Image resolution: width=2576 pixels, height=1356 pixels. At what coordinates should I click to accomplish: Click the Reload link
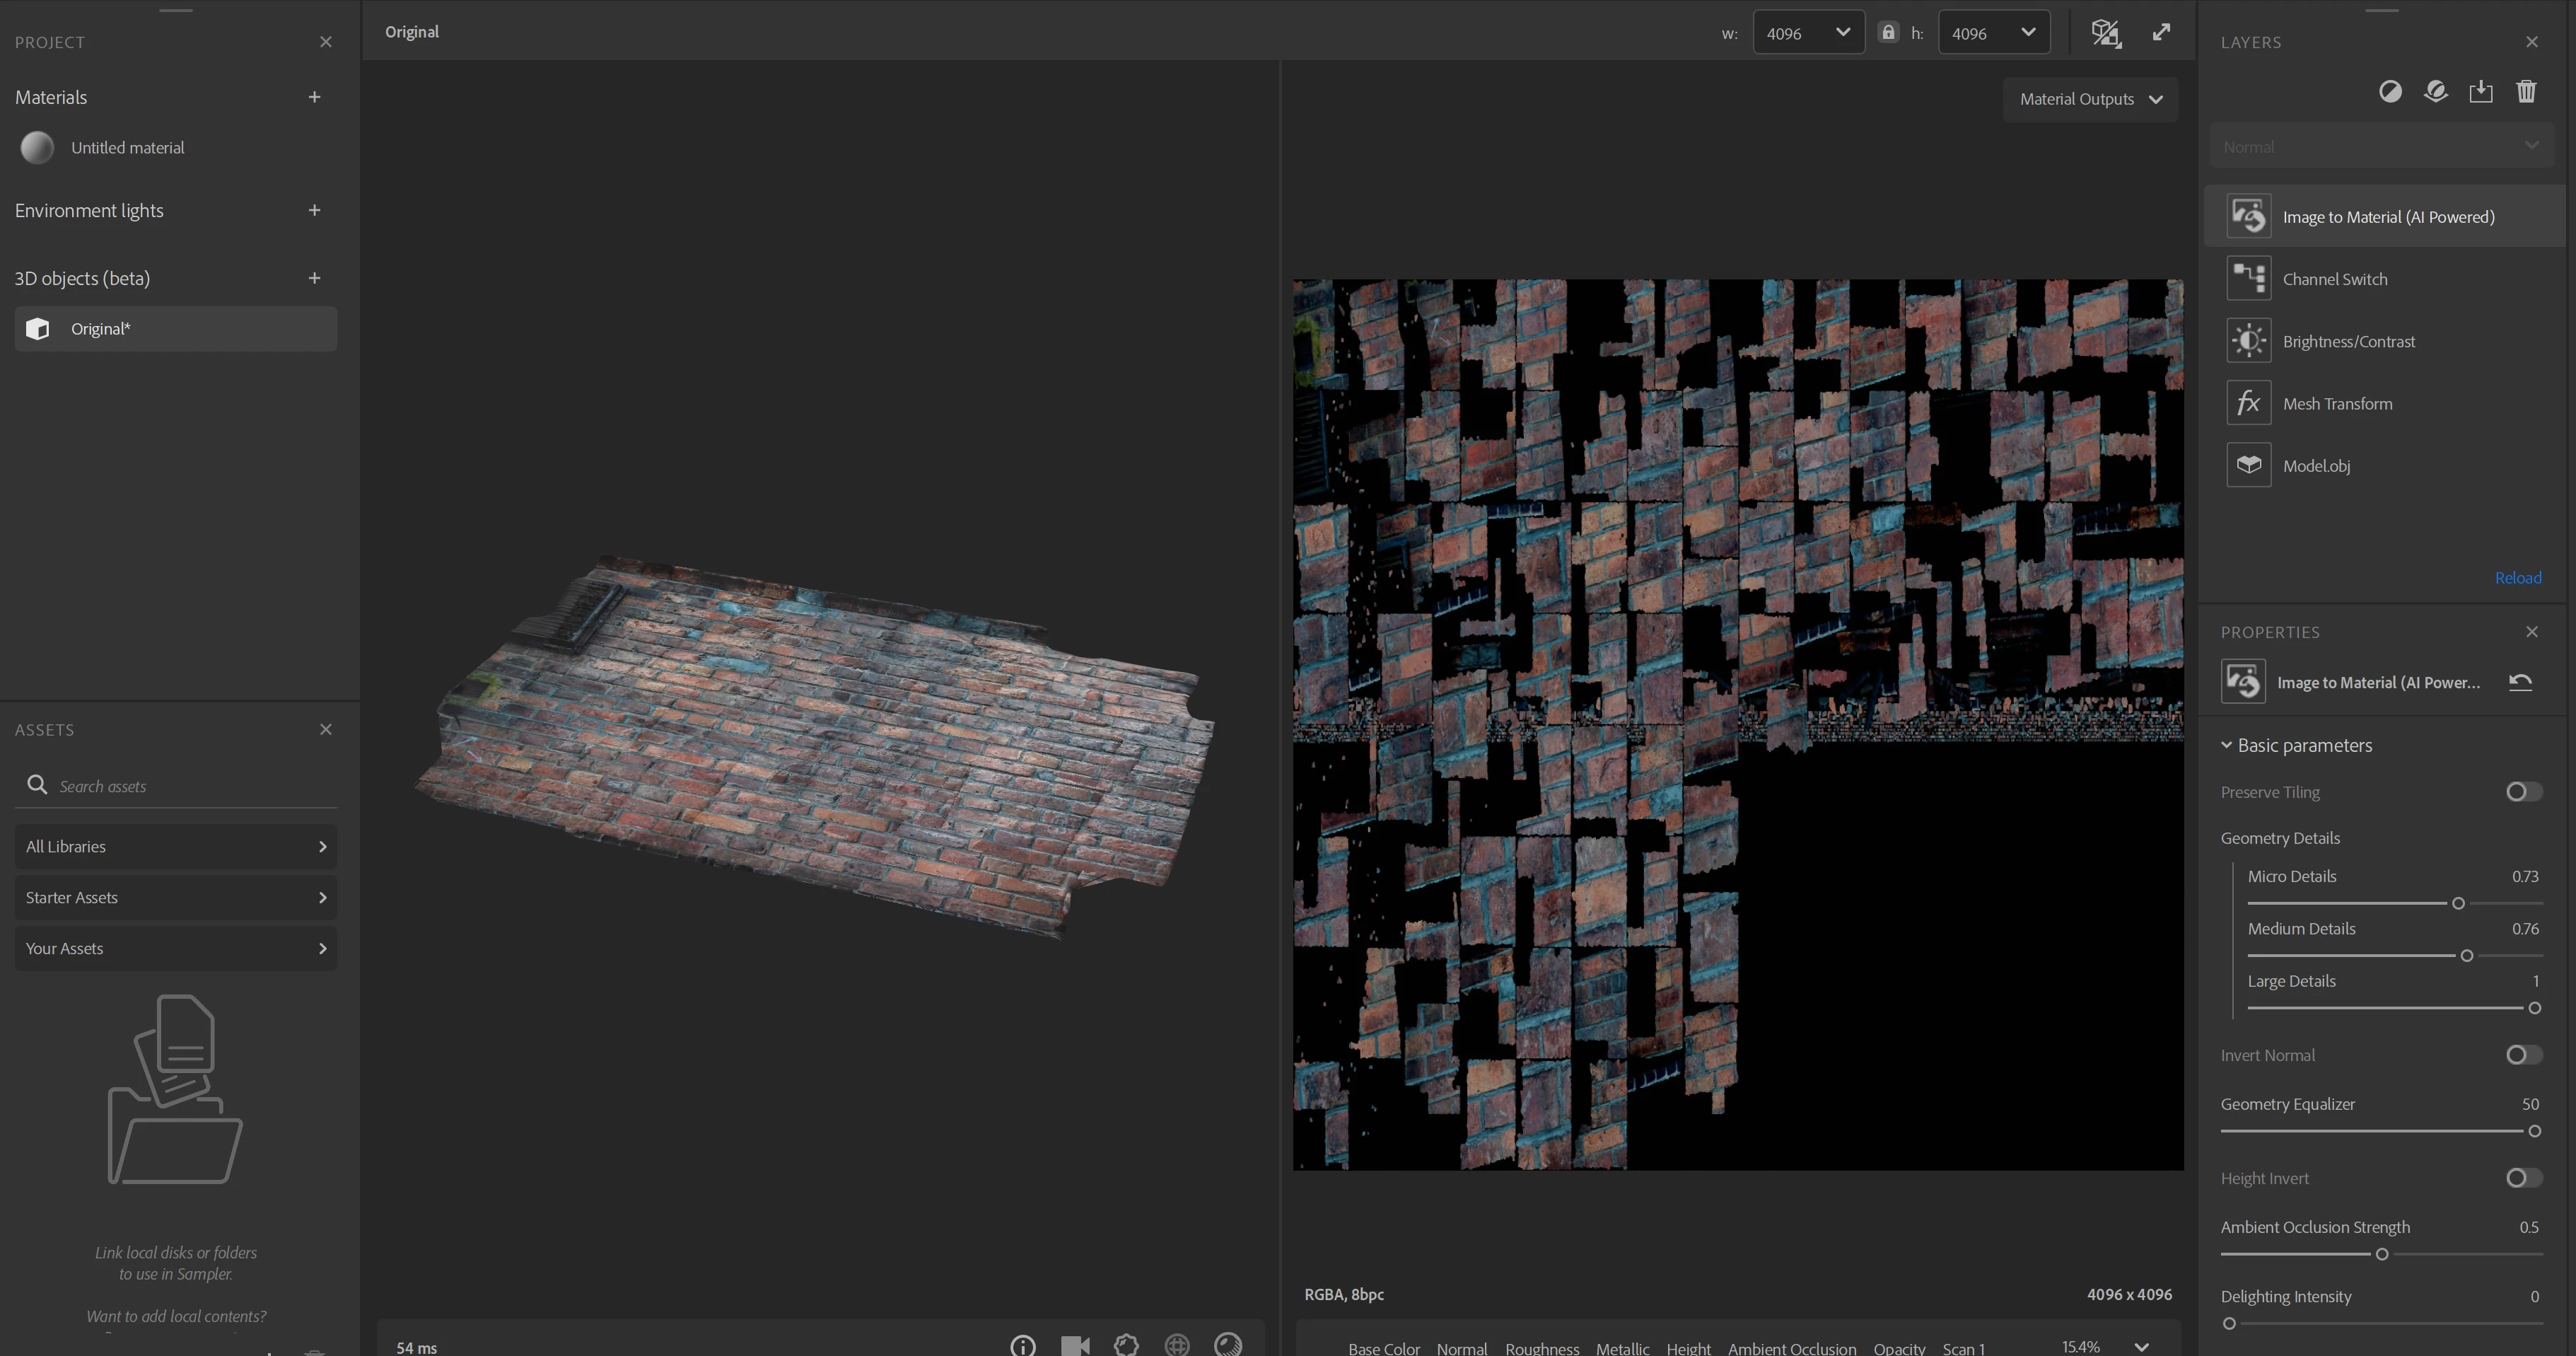pyautogui.click(x=2517, y=578)
